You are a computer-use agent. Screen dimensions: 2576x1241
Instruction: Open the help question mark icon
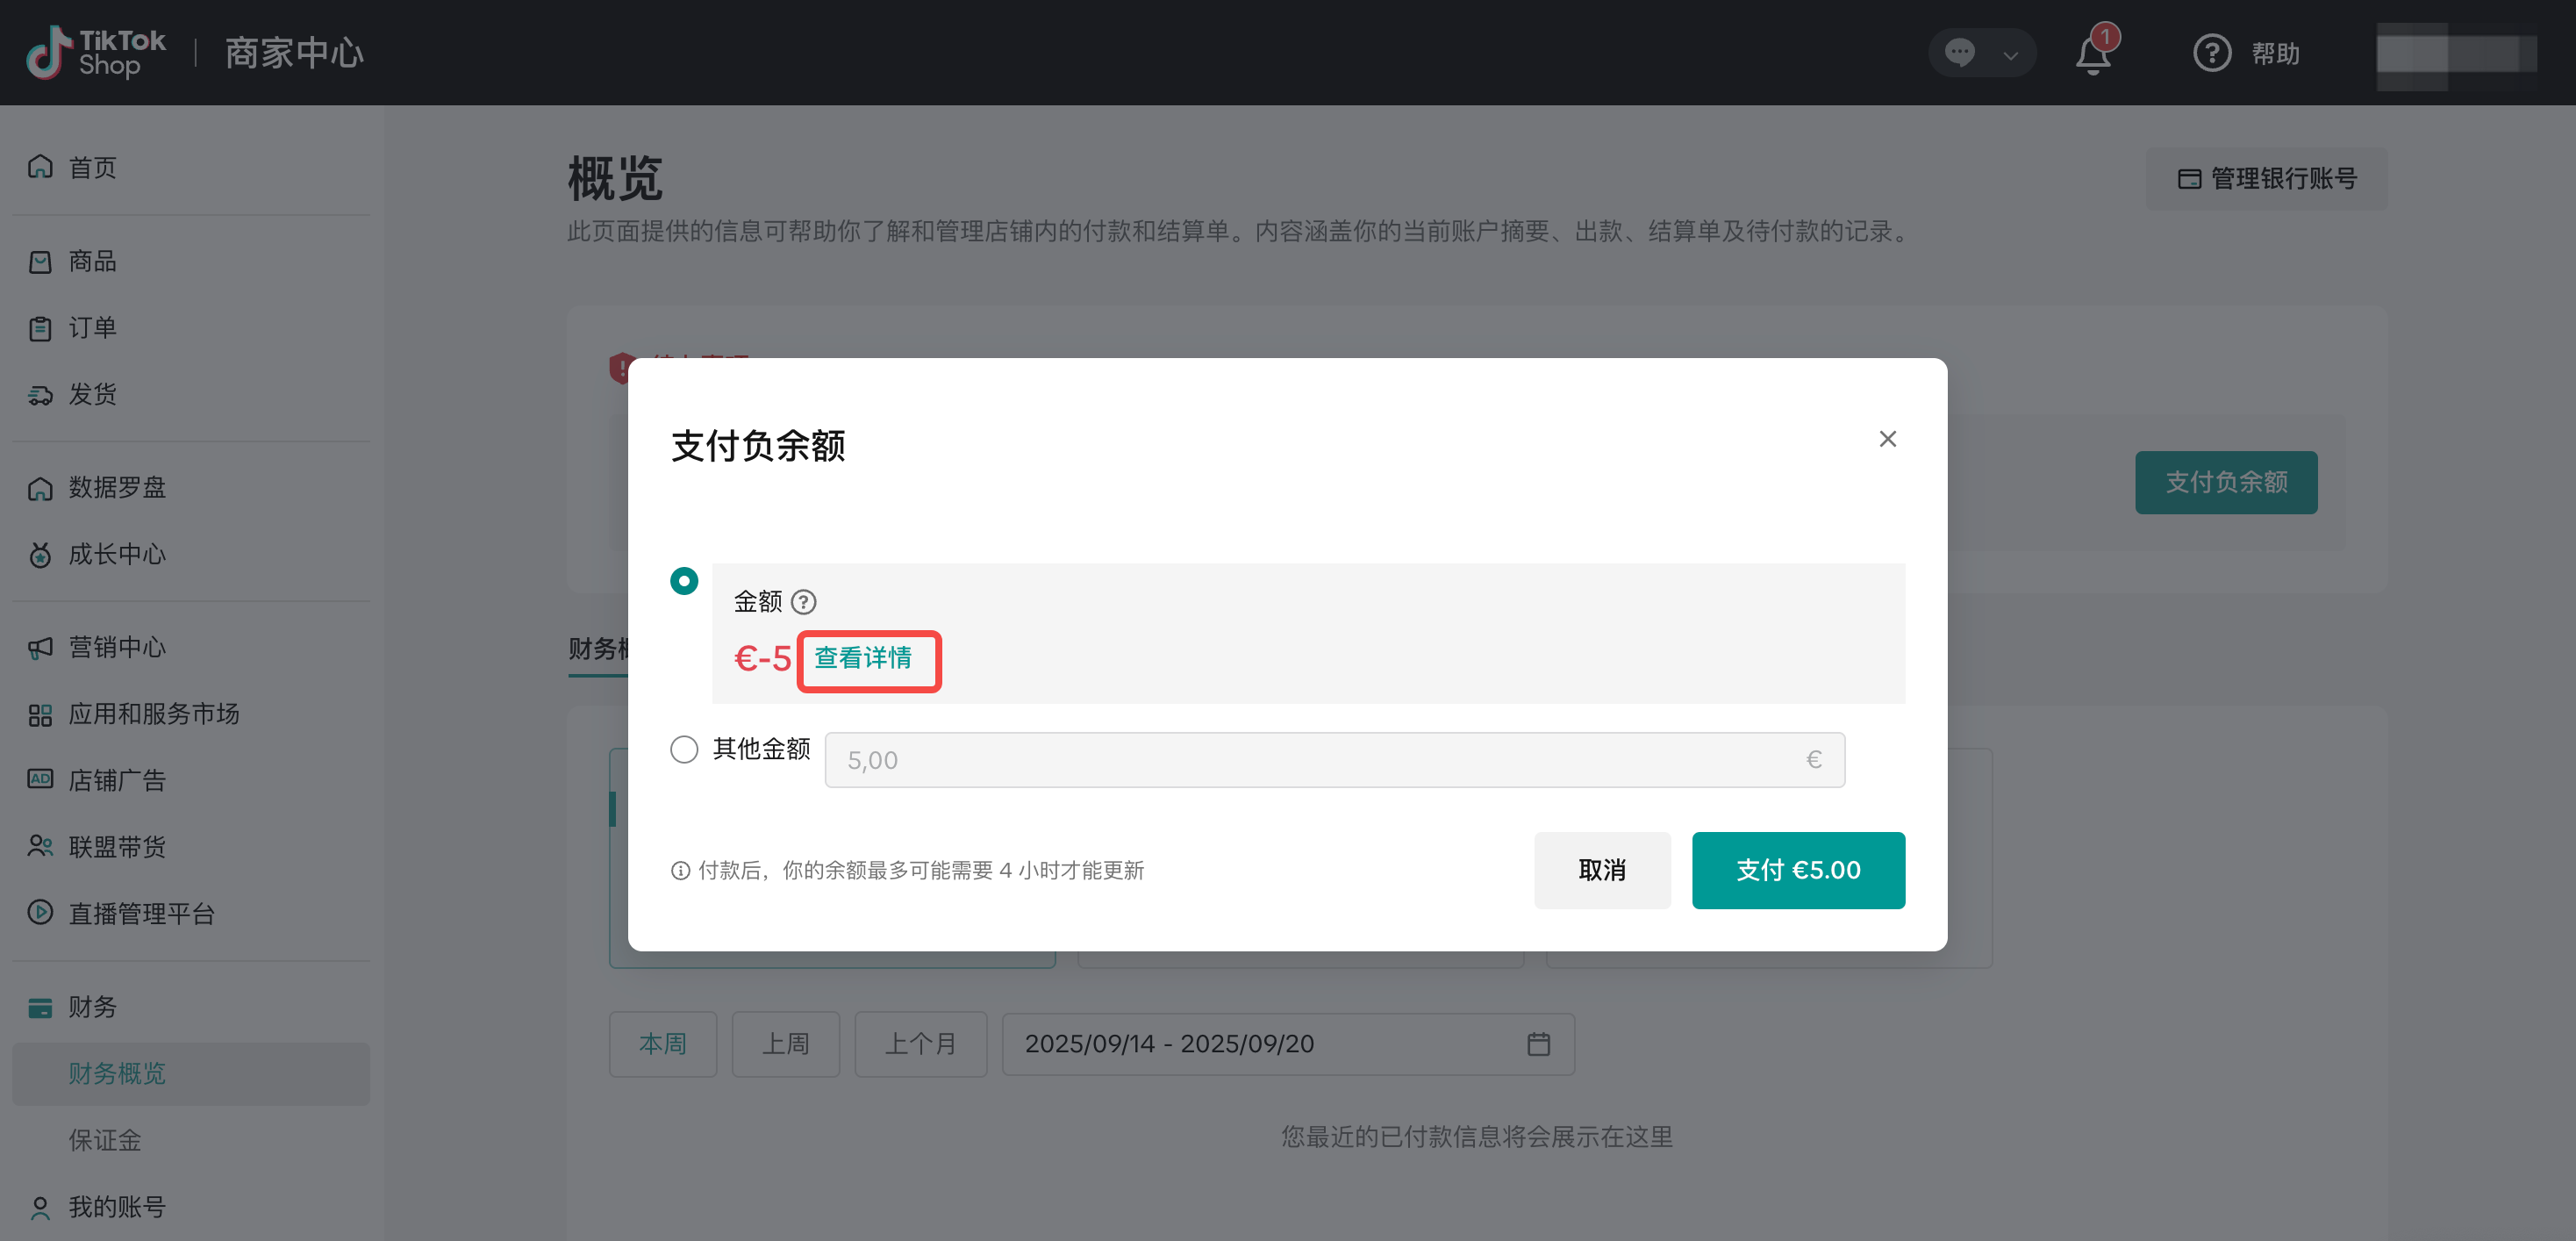click(x=2211, y=53)
